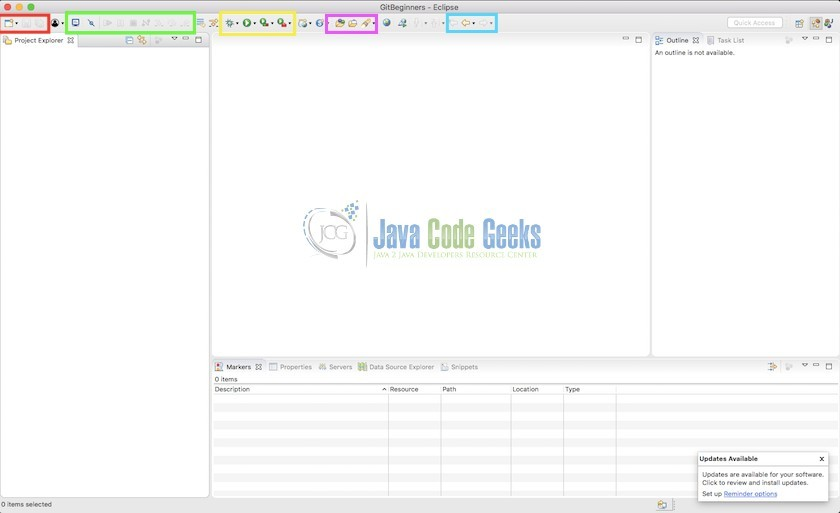Select the Outline tab
The image size is (840, 513).
click(x=677, y=40)
